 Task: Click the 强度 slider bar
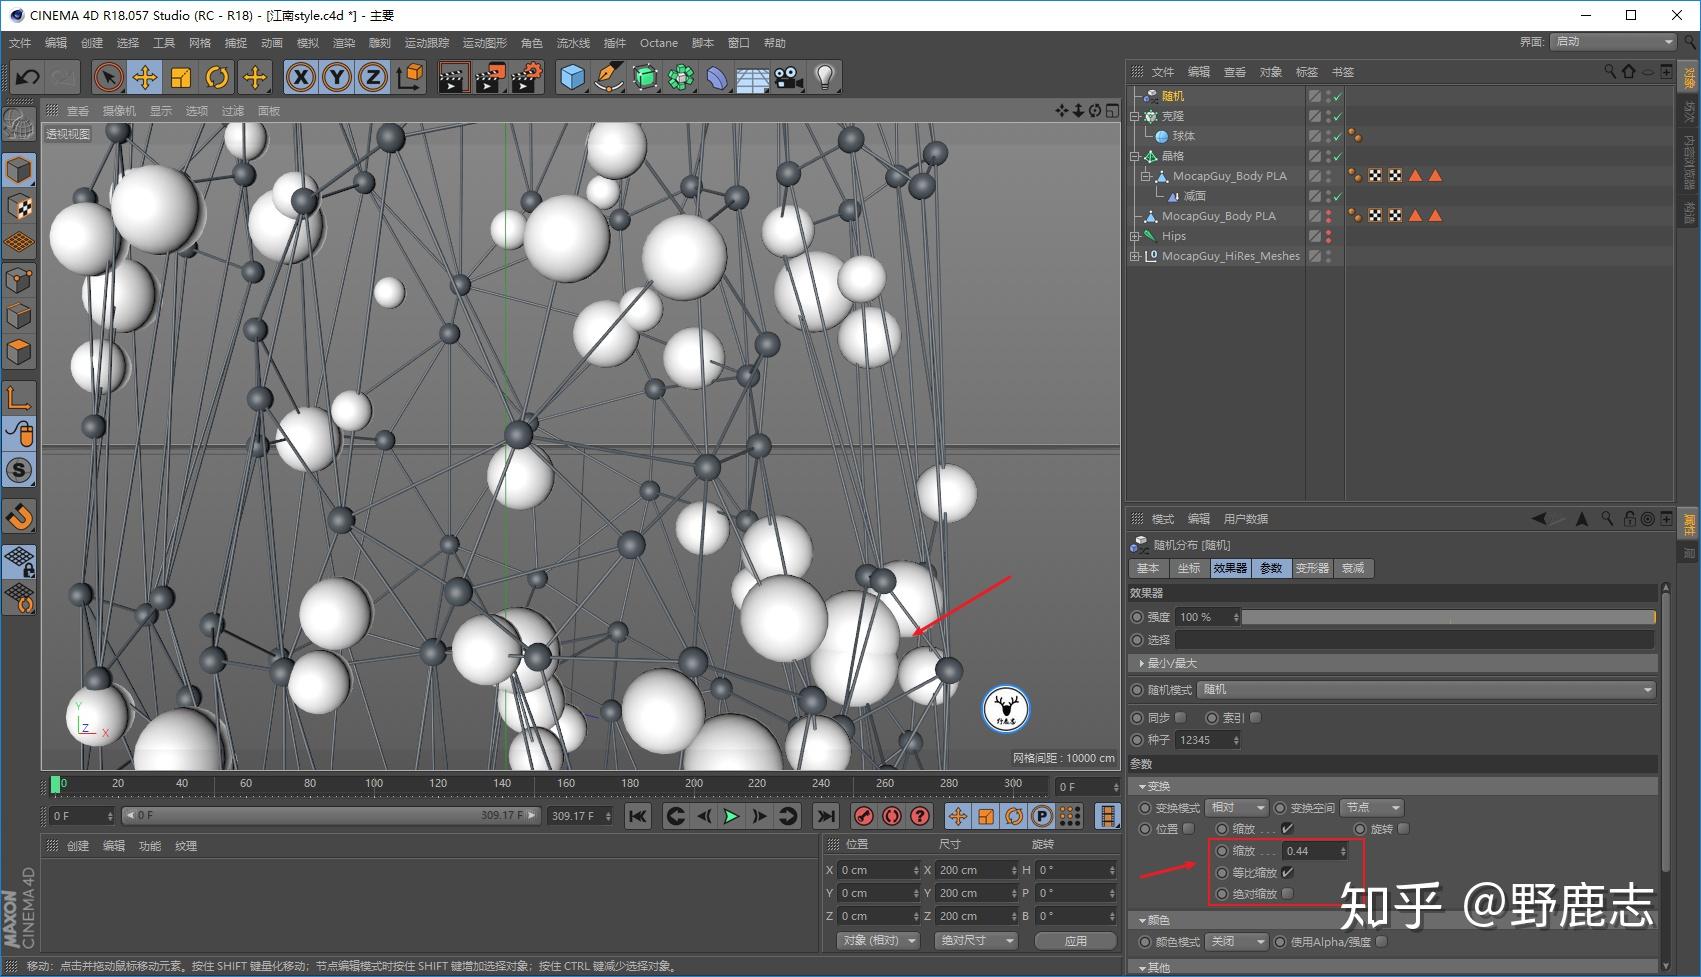pyautogui.click(x=1448, y=618)
